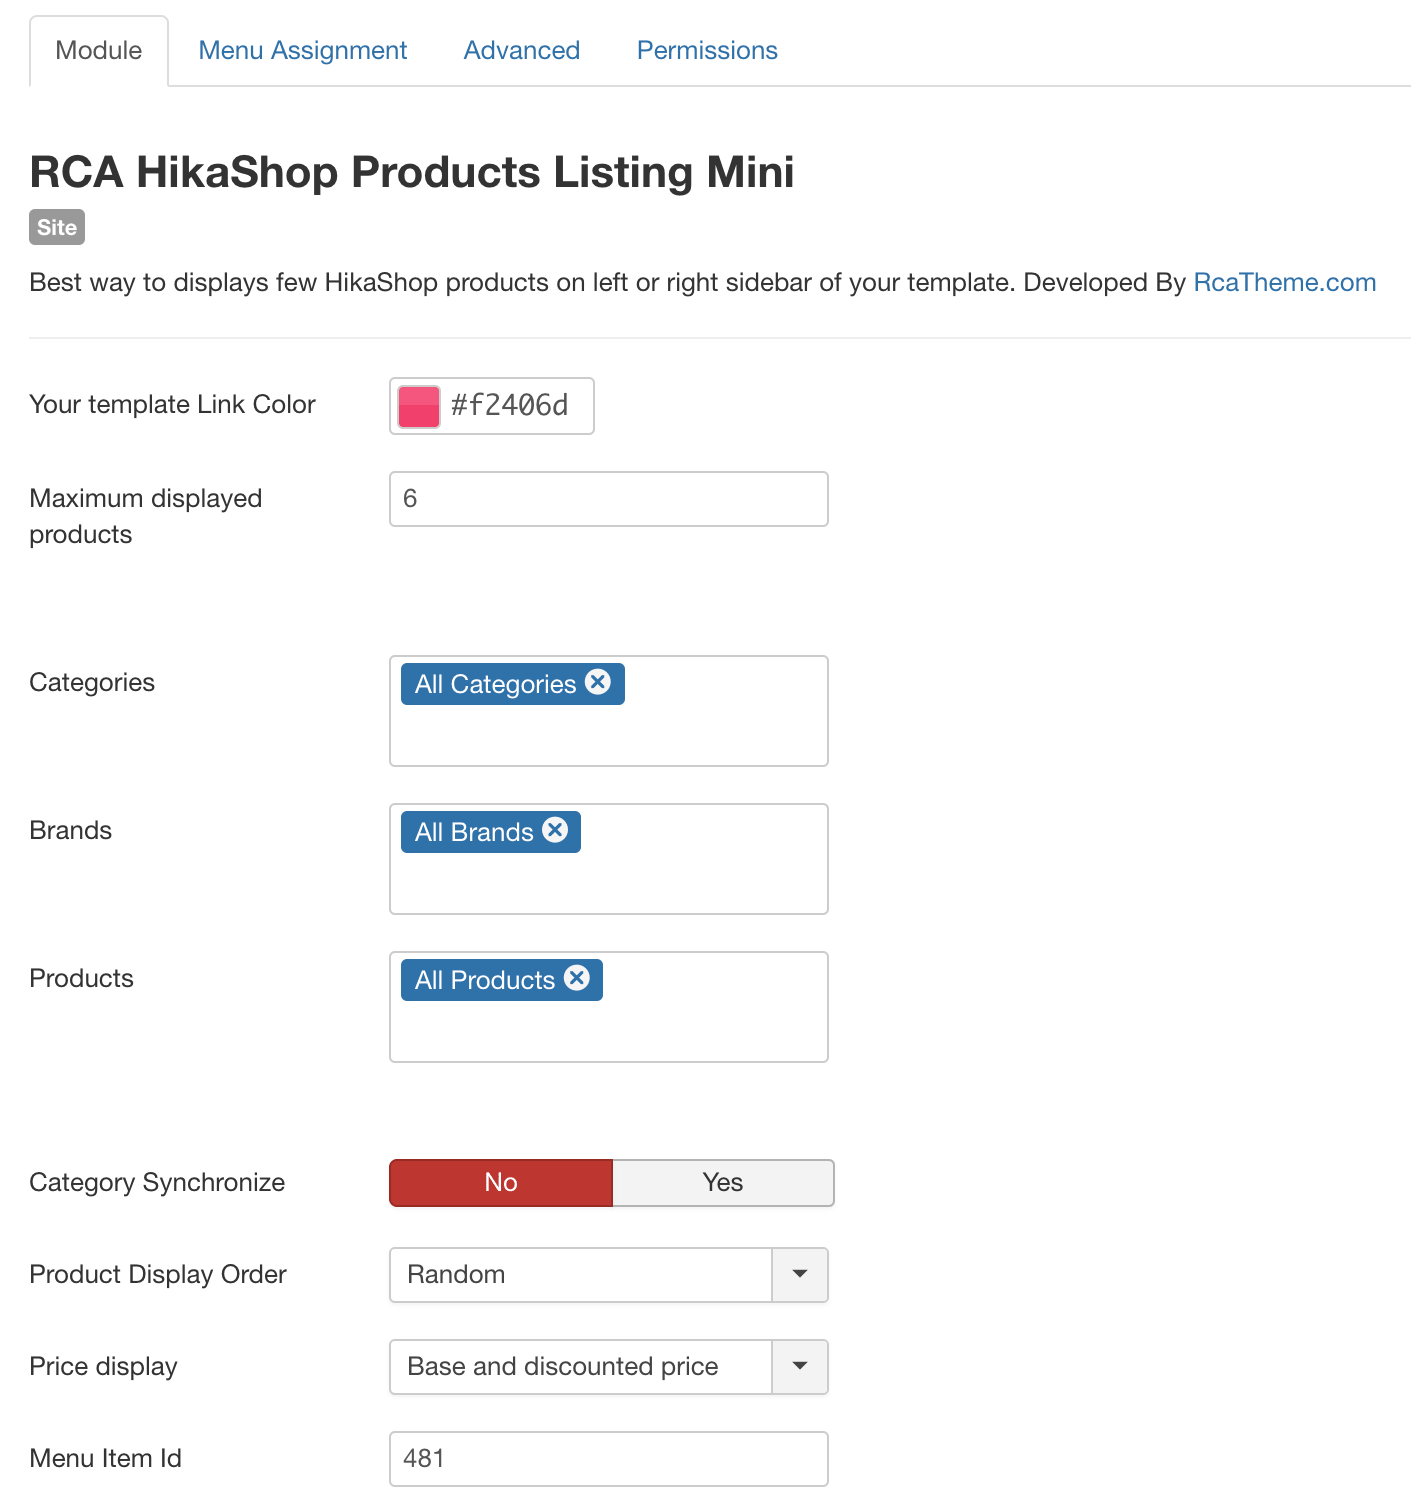Switch to the Menu Assignment tab
Viewport: 1411px width, 1505px height.
pyautogui.click(x=303, y=51)
